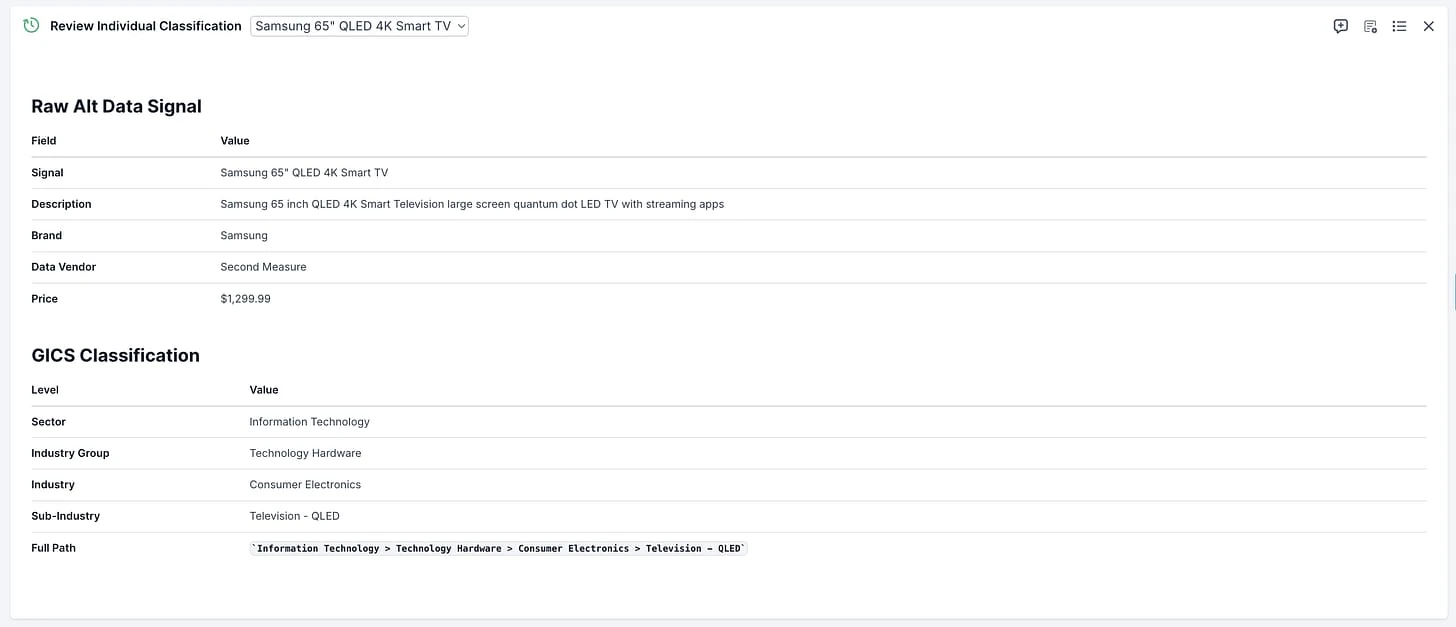The image size is (1456, 627).
Task: Click the green classification history icon
Action: tap(30, 25)
